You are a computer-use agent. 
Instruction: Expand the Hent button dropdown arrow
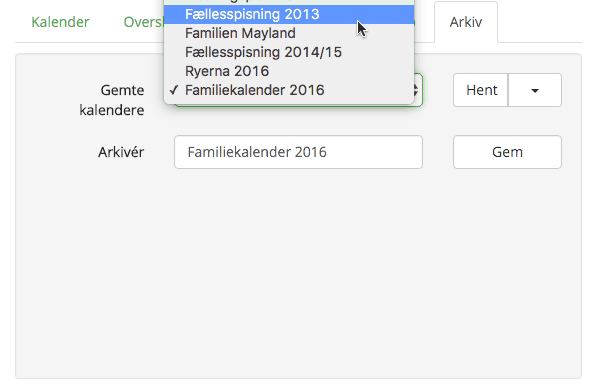pyautogui.click(x=535, y=90)
